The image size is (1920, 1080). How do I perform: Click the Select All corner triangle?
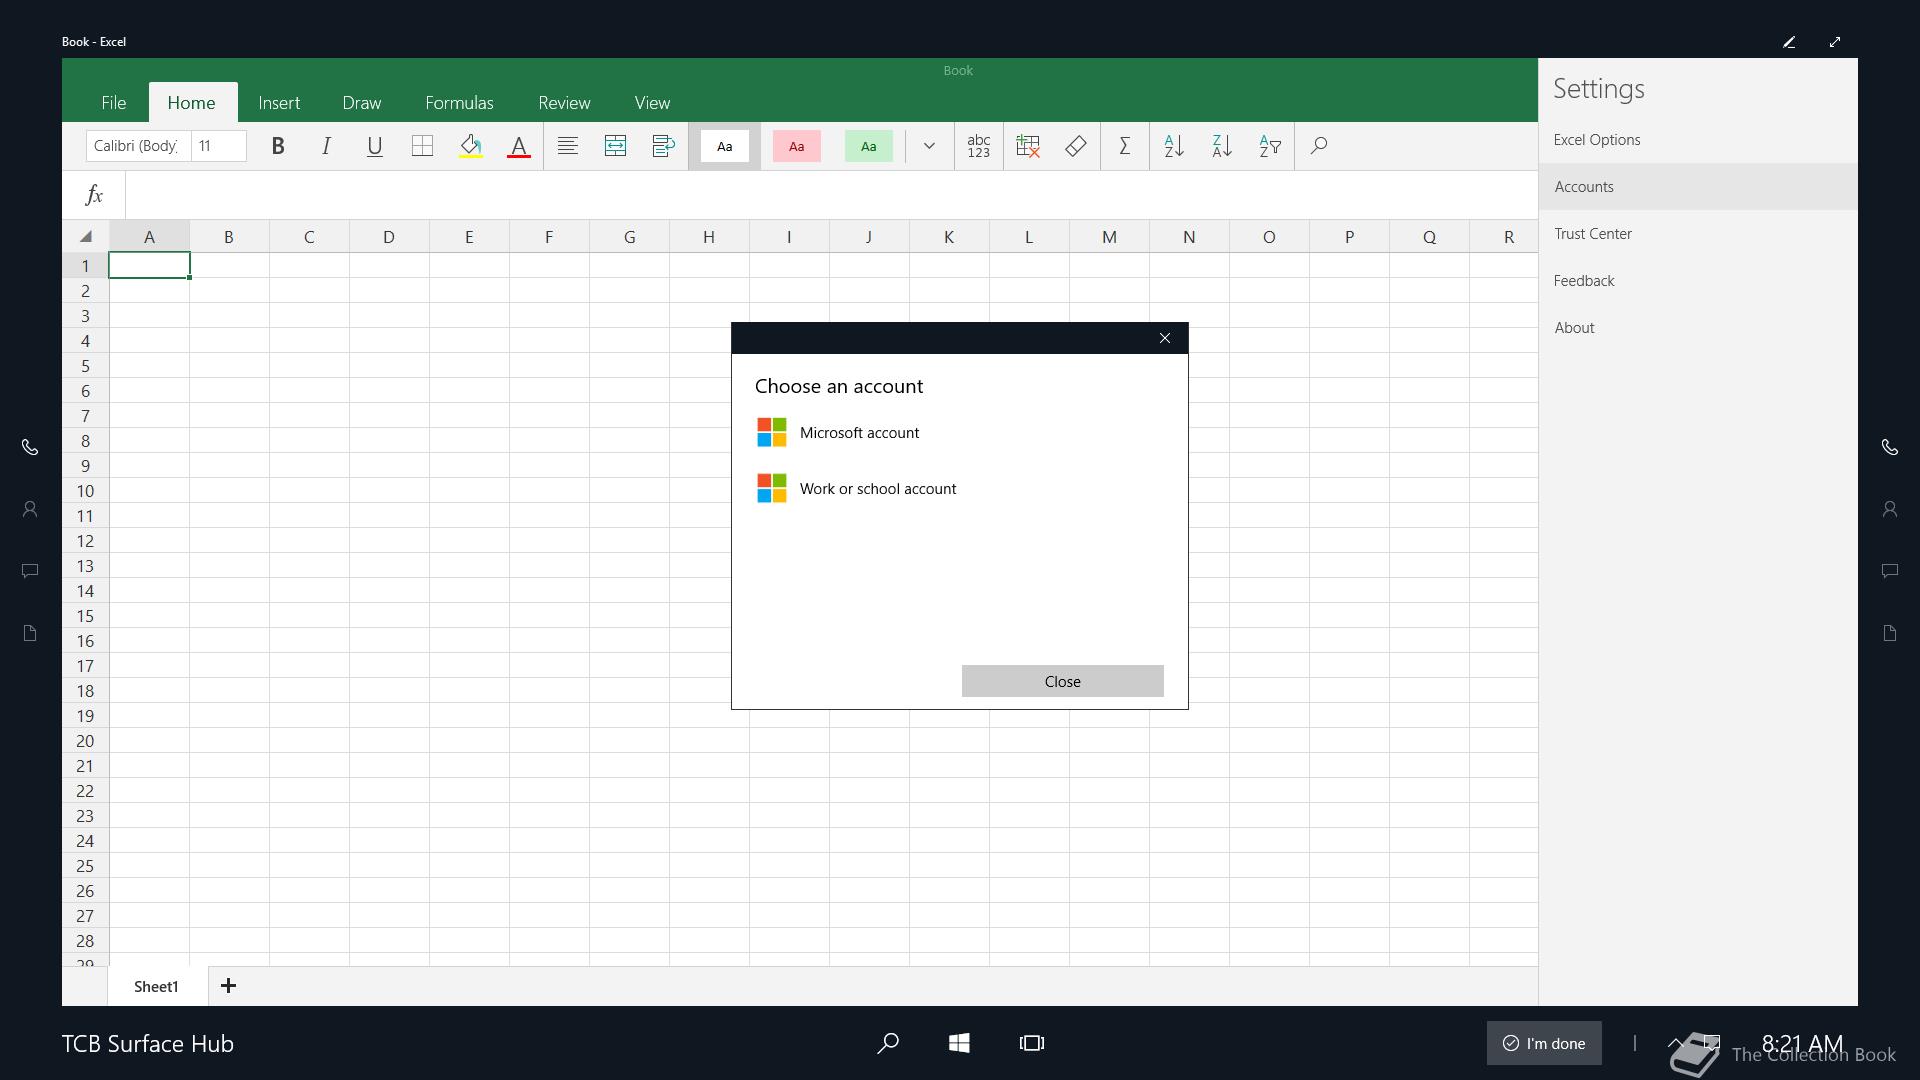(86, 237)
